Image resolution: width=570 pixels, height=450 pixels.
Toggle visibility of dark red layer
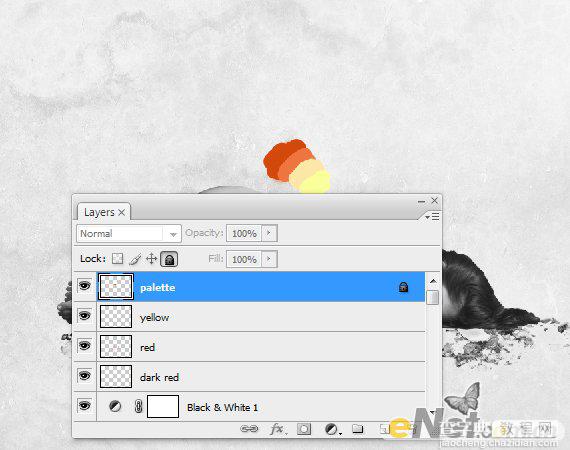[84, 375]
